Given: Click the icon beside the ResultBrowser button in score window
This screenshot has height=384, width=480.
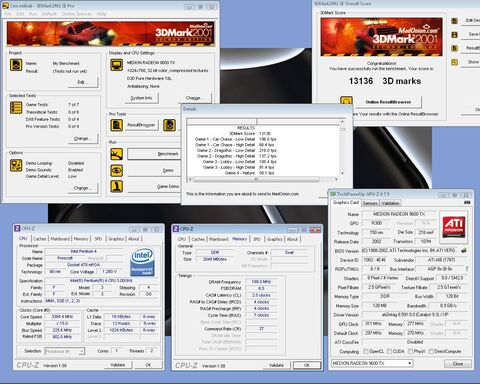Looking at the screenshot, I should [x=454, y=48].
